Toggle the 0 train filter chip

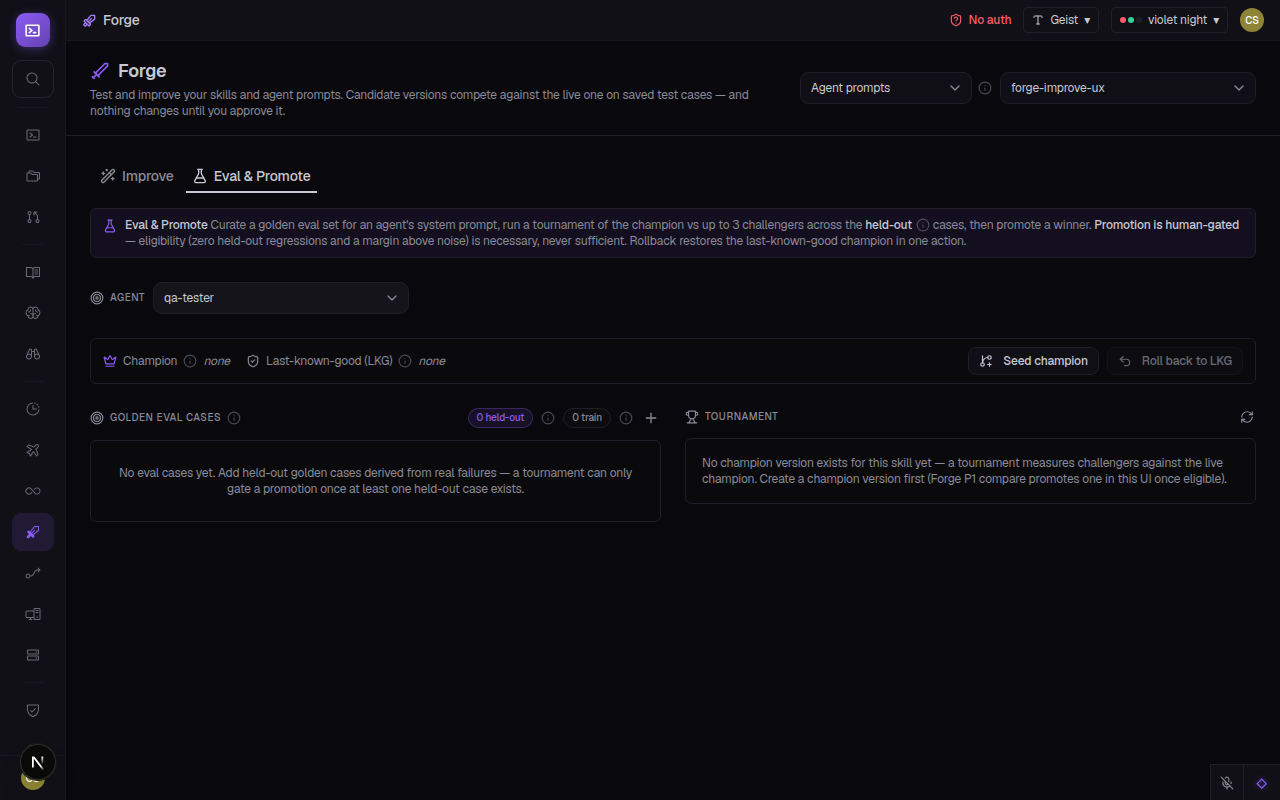tap(587, 418)
